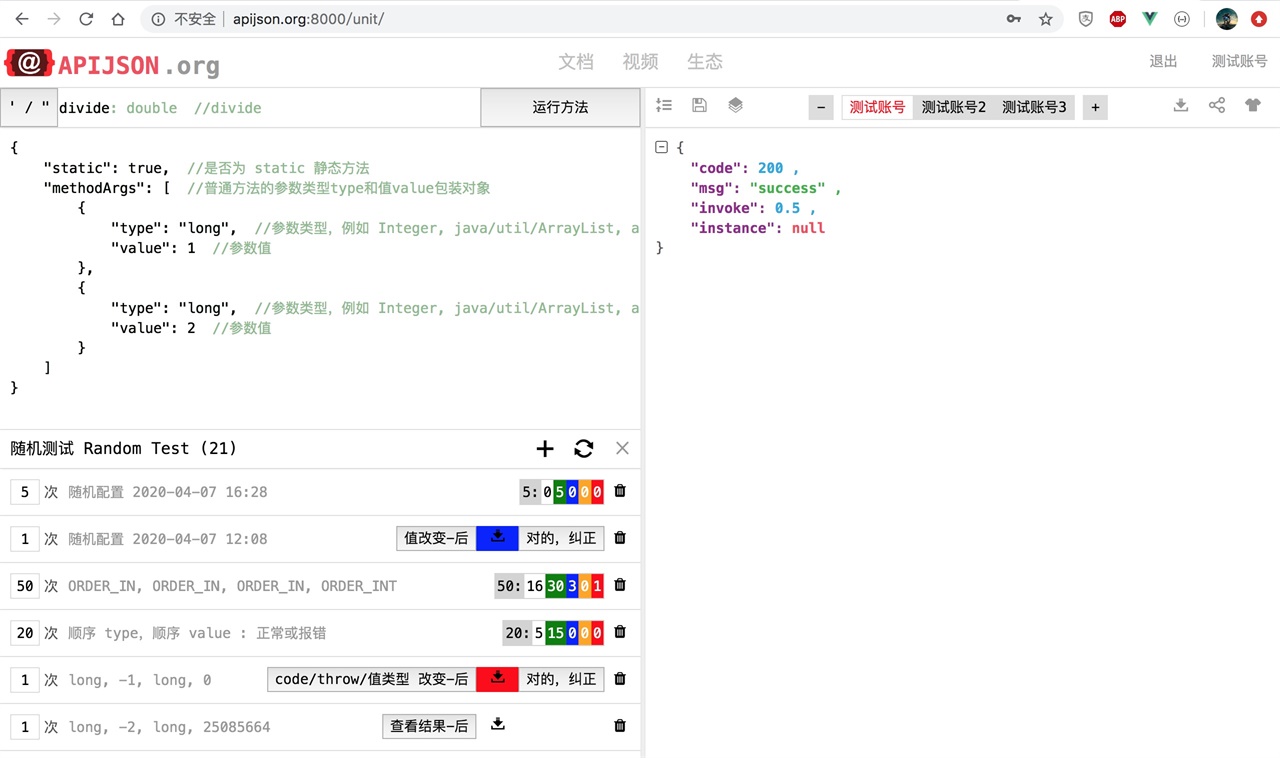
Task: Select the 测试账号3 account tab
Action: pos(1034,106)
